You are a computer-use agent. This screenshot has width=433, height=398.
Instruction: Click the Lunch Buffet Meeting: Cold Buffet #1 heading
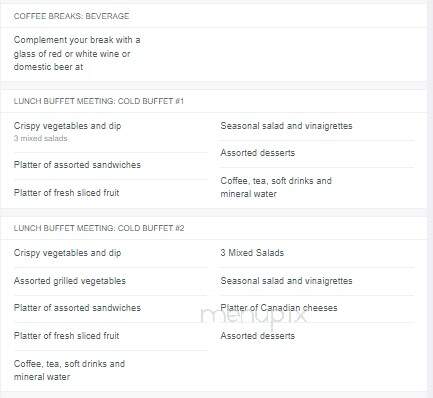[x=99, y=101]
